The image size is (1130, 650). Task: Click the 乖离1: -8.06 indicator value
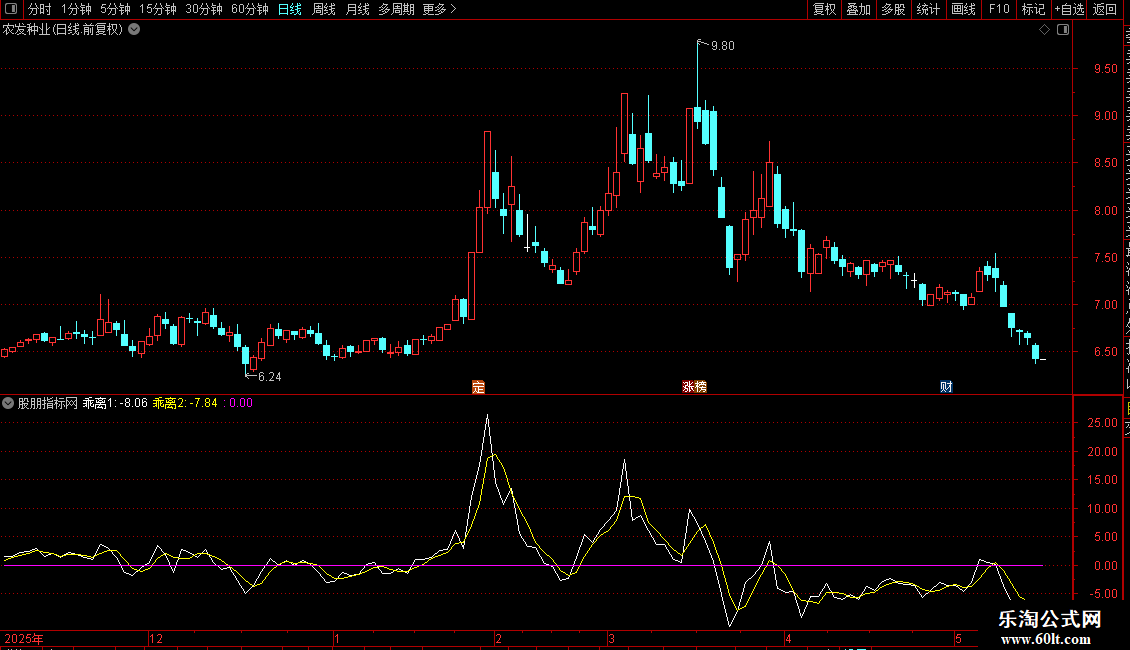point(115,403)
